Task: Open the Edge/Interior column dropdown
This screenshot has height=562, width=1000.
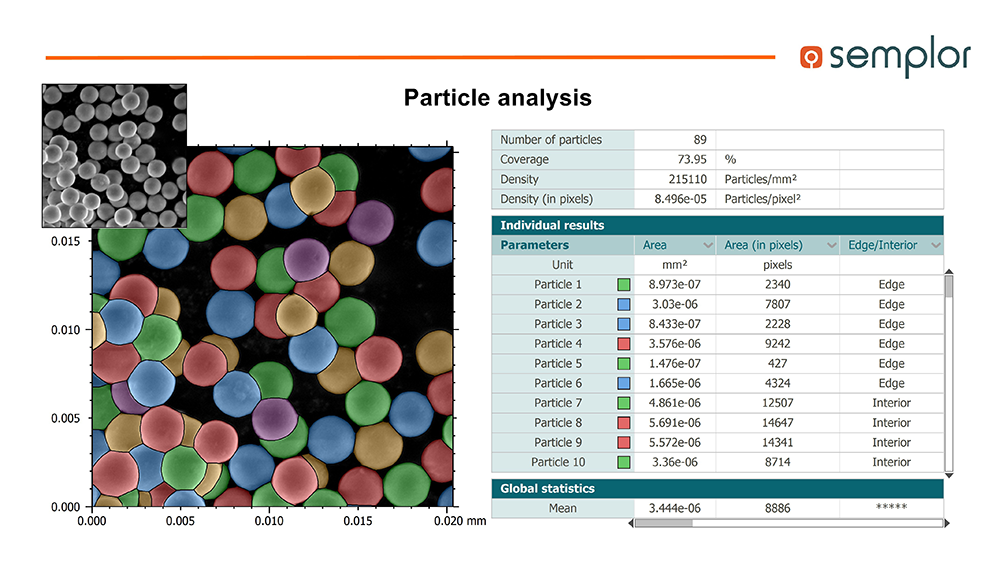Action: pos(936,245)
